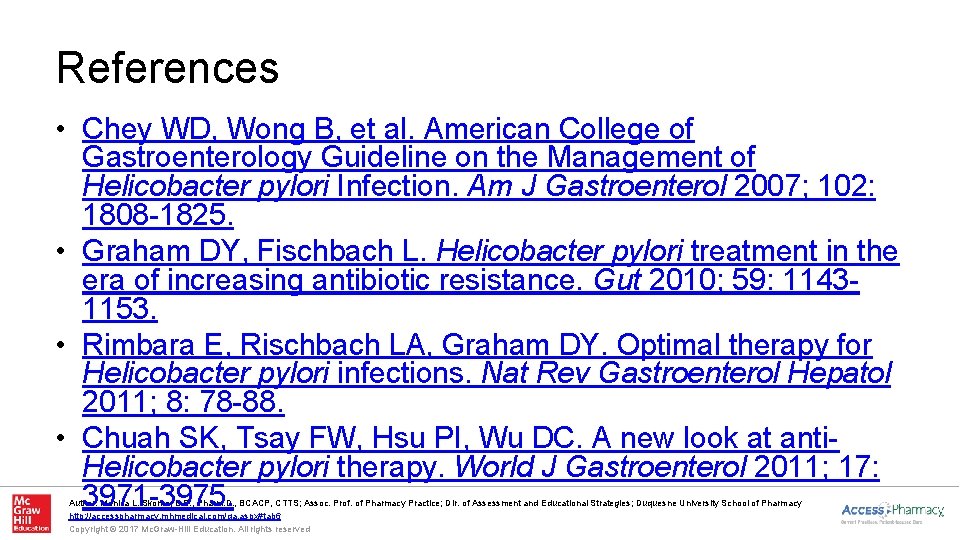Click 'World J Gastroenterol' journal name

click(x=612, y=467)
